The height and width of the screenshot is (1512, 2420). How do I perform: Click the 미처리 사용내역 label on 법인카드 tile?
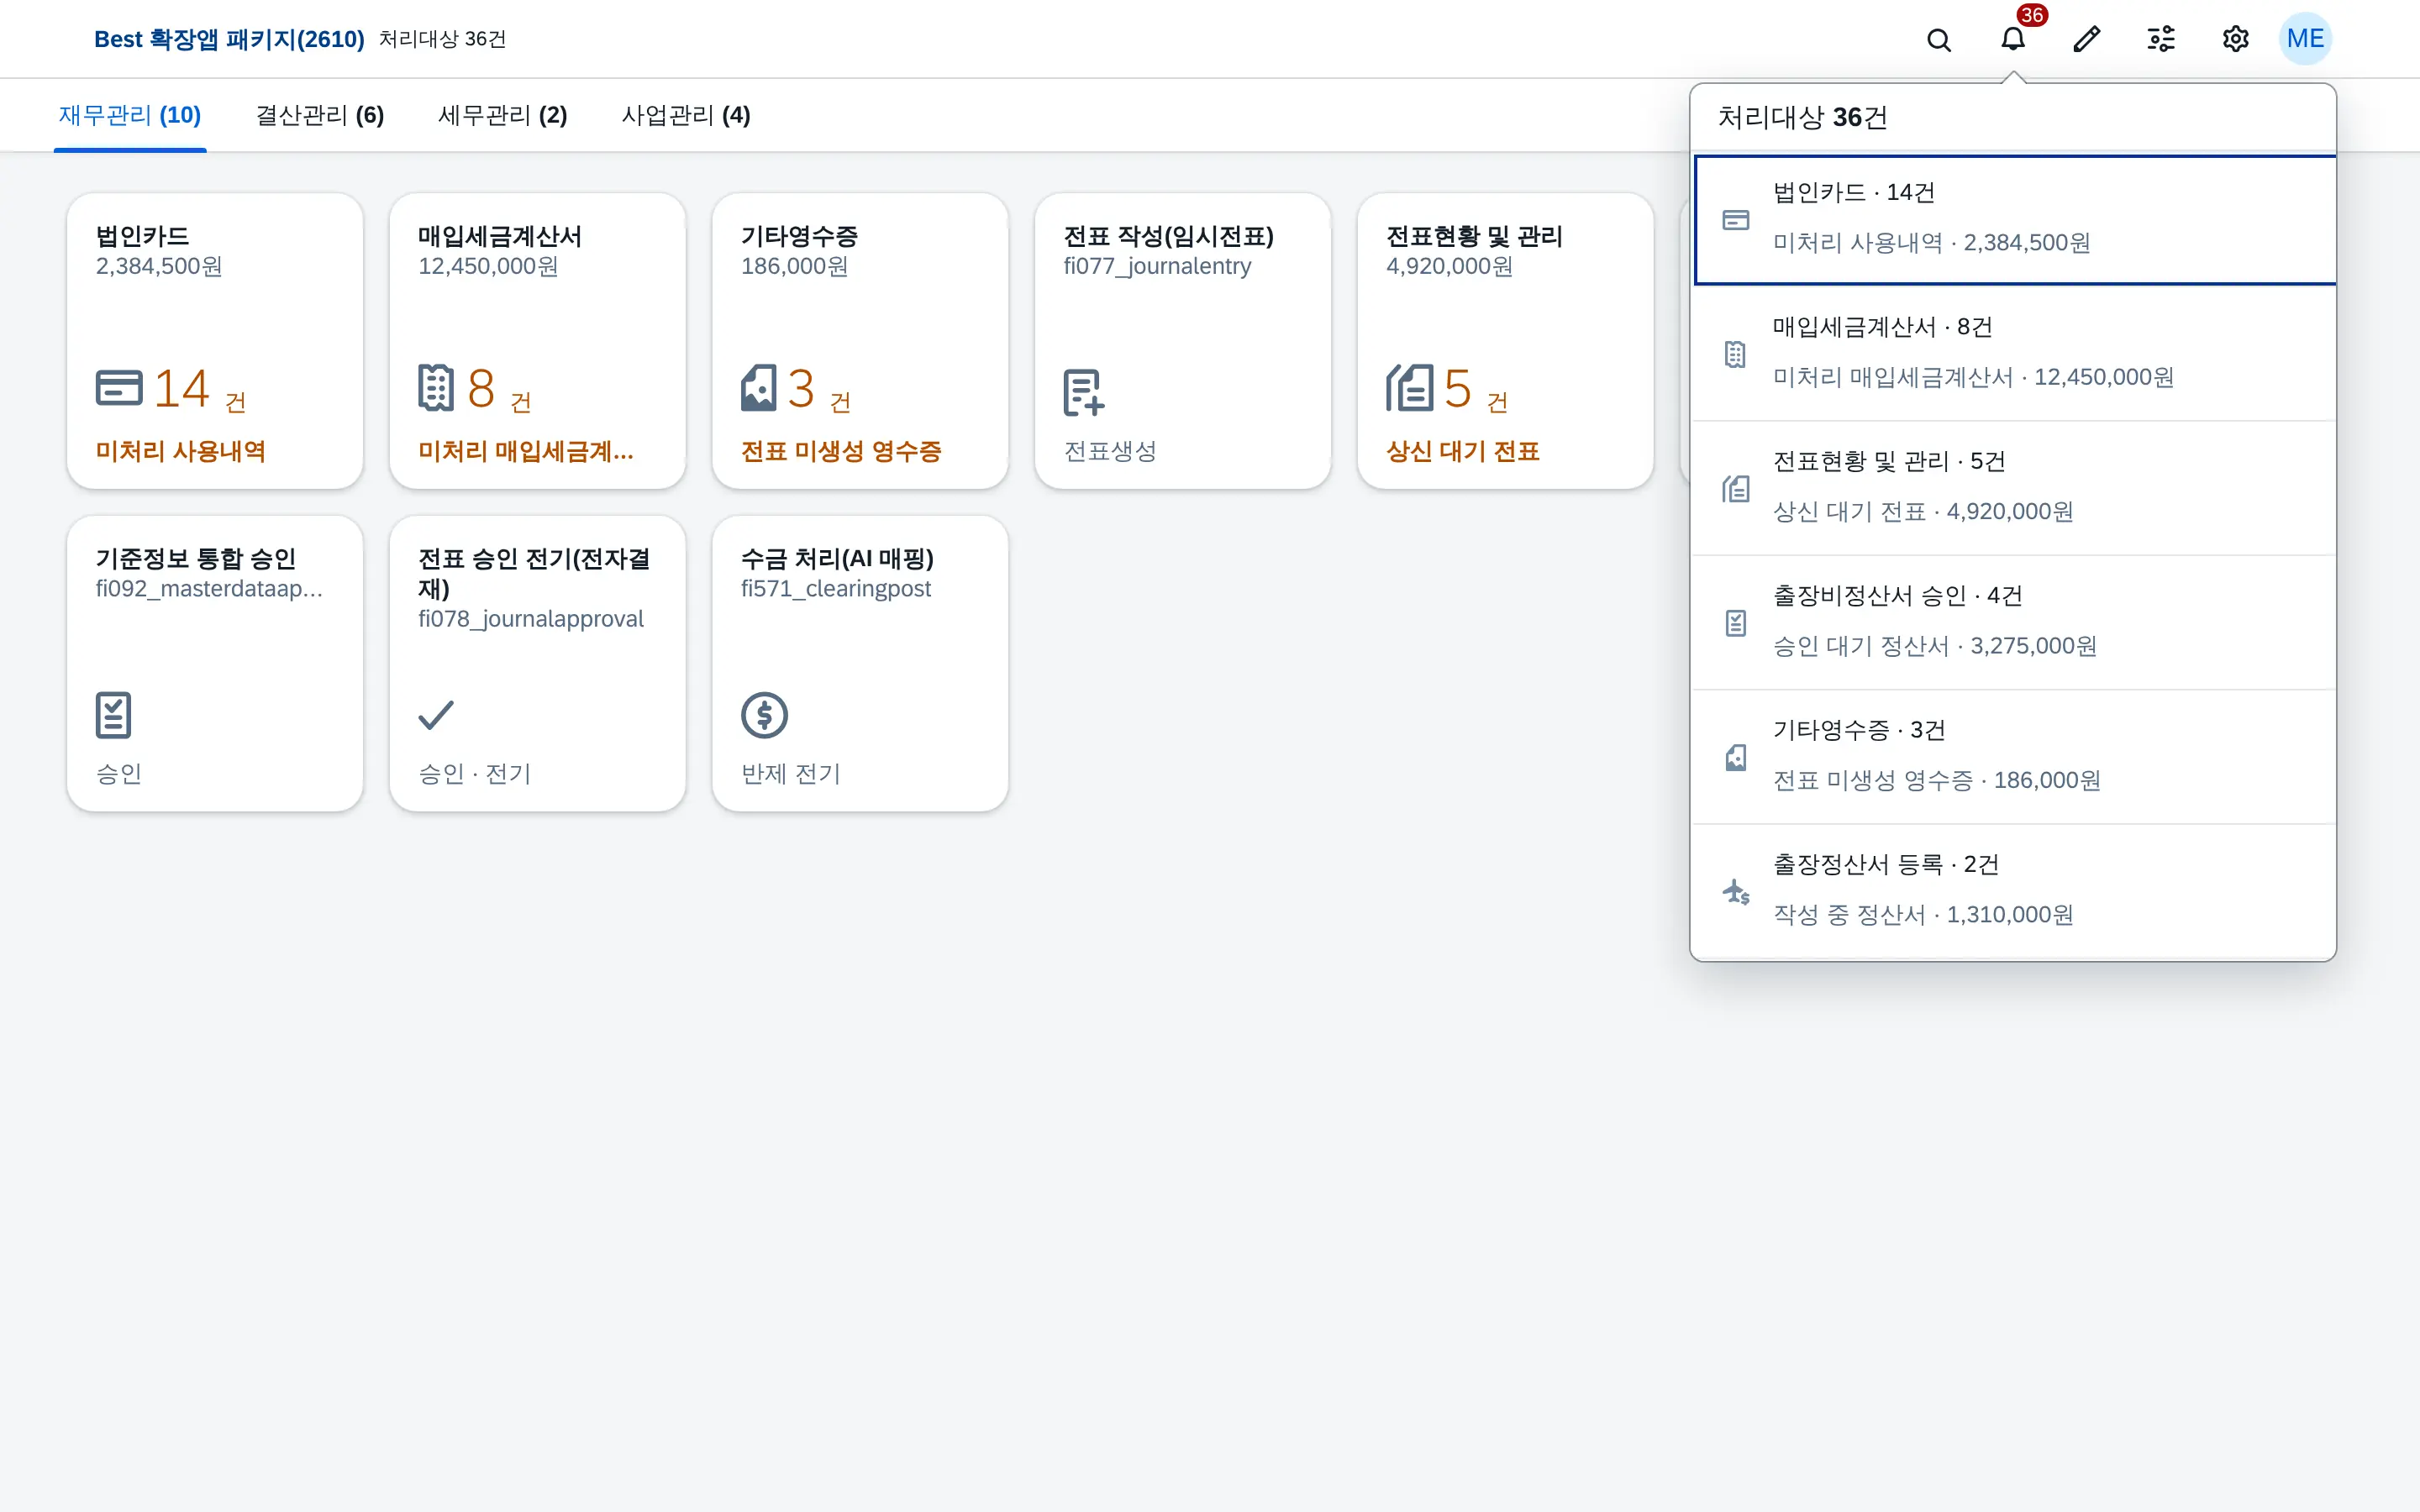coord(181,451)
